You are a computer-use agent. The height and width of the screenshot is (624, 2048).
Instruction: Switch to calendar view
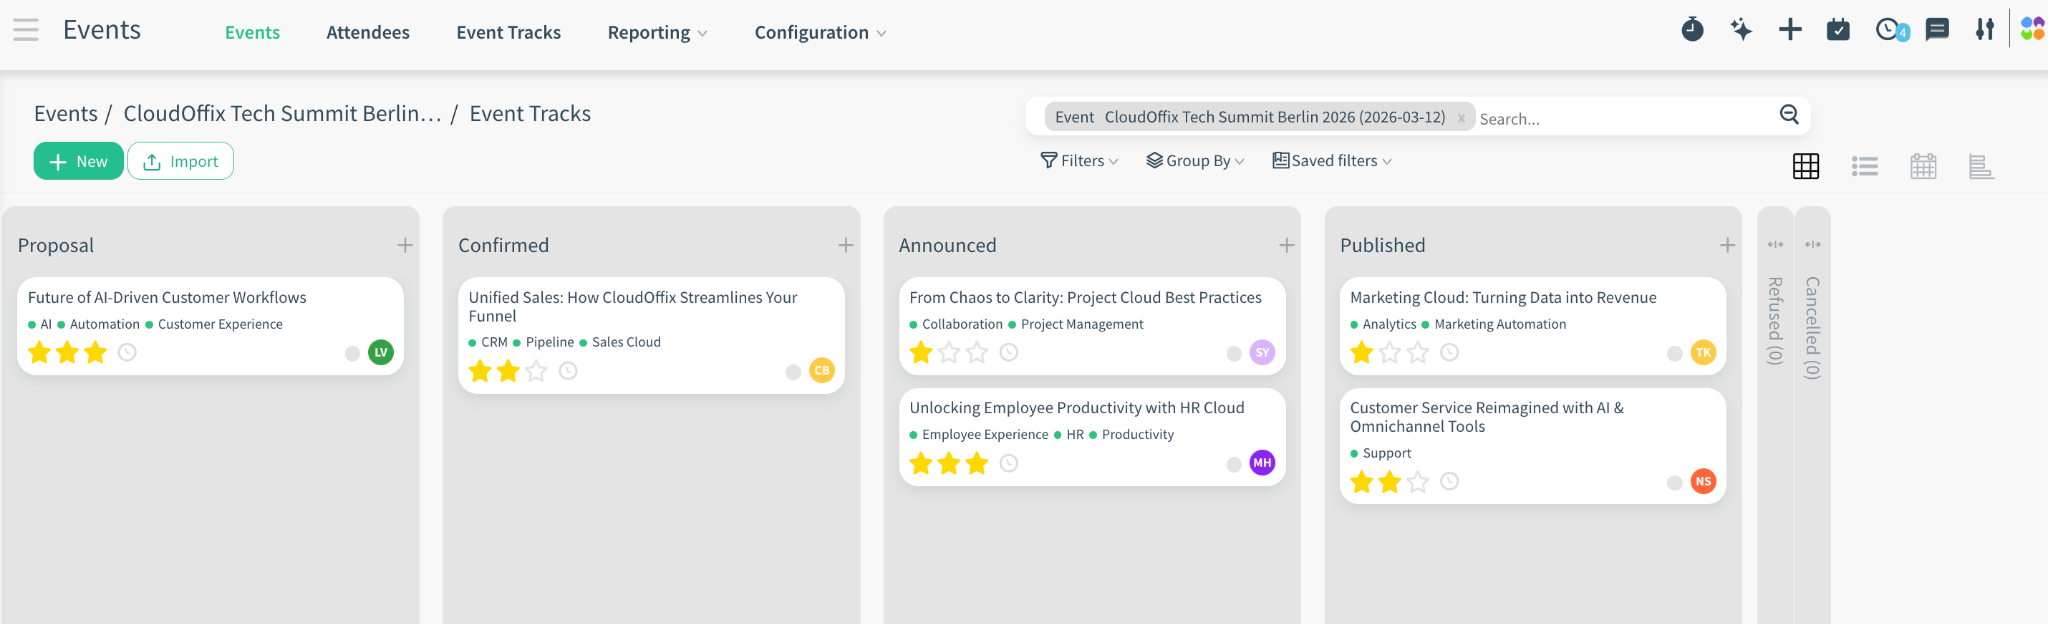tap(1923, 166)
